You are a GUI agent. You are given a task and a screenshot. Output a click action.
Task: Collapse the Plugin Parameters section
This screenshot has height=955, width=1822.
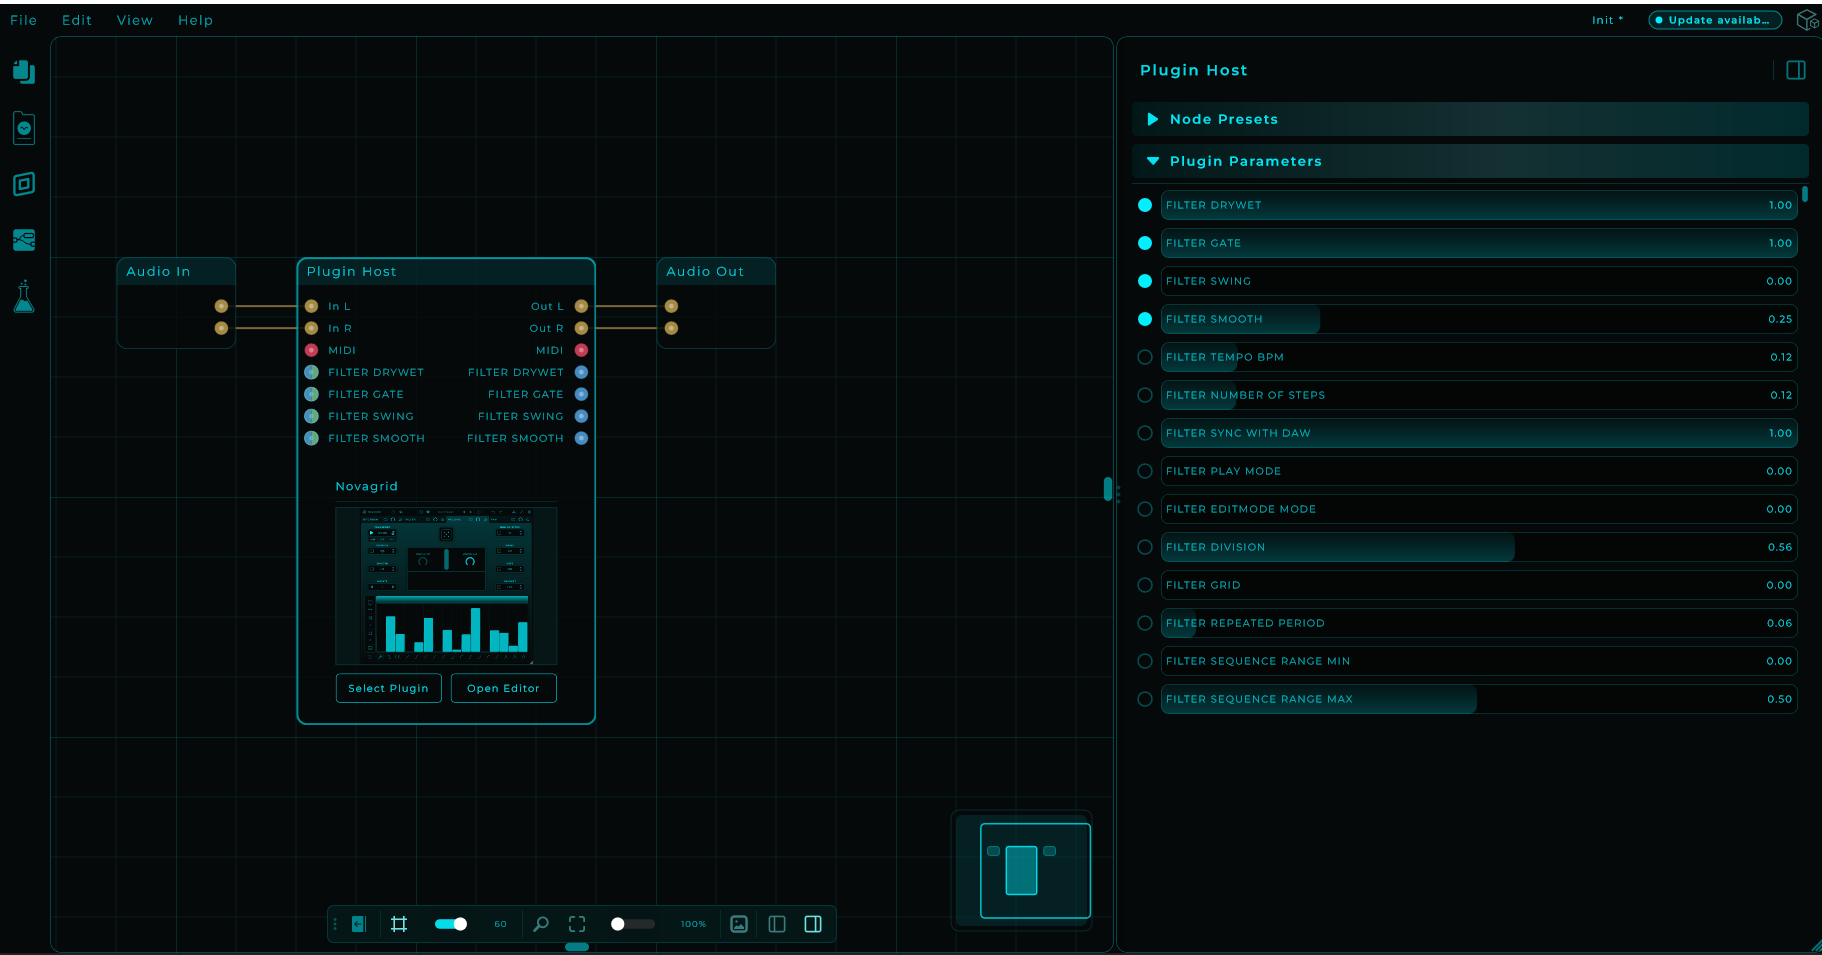click(1470, 161)
